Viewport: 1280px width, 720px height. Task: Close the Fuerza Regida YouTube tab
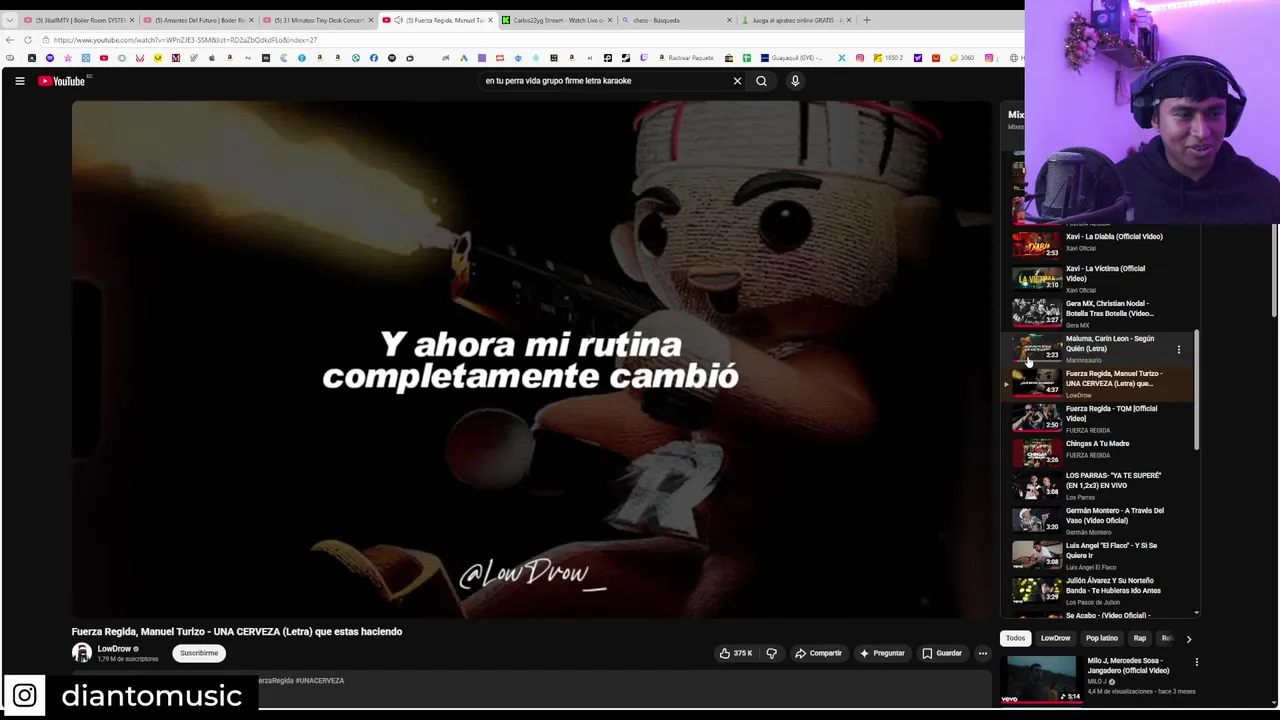coord(490,20)
